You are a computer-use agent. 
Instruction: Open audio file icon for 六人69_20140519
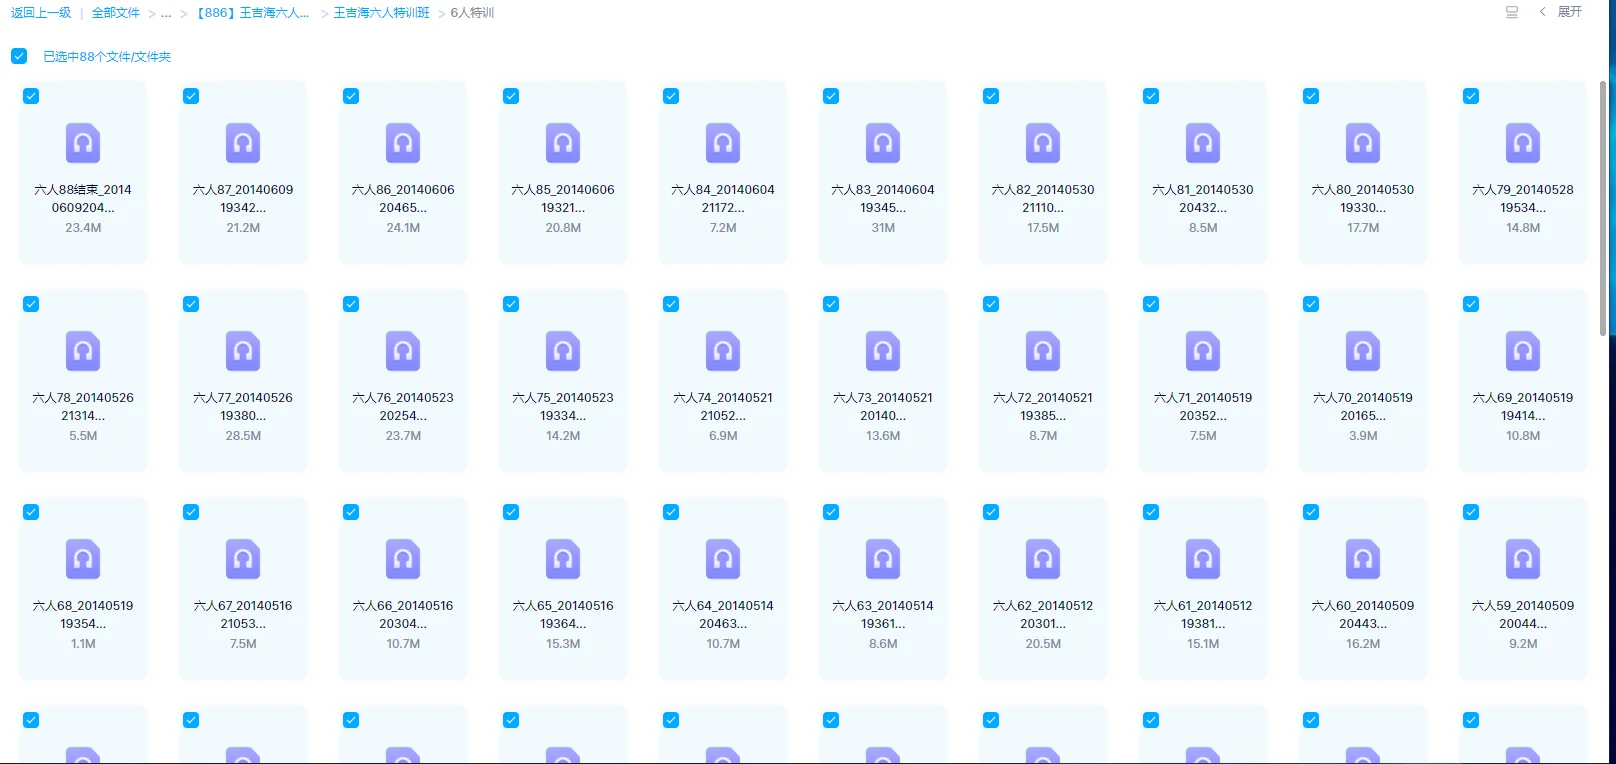[x=1523, y=351]
